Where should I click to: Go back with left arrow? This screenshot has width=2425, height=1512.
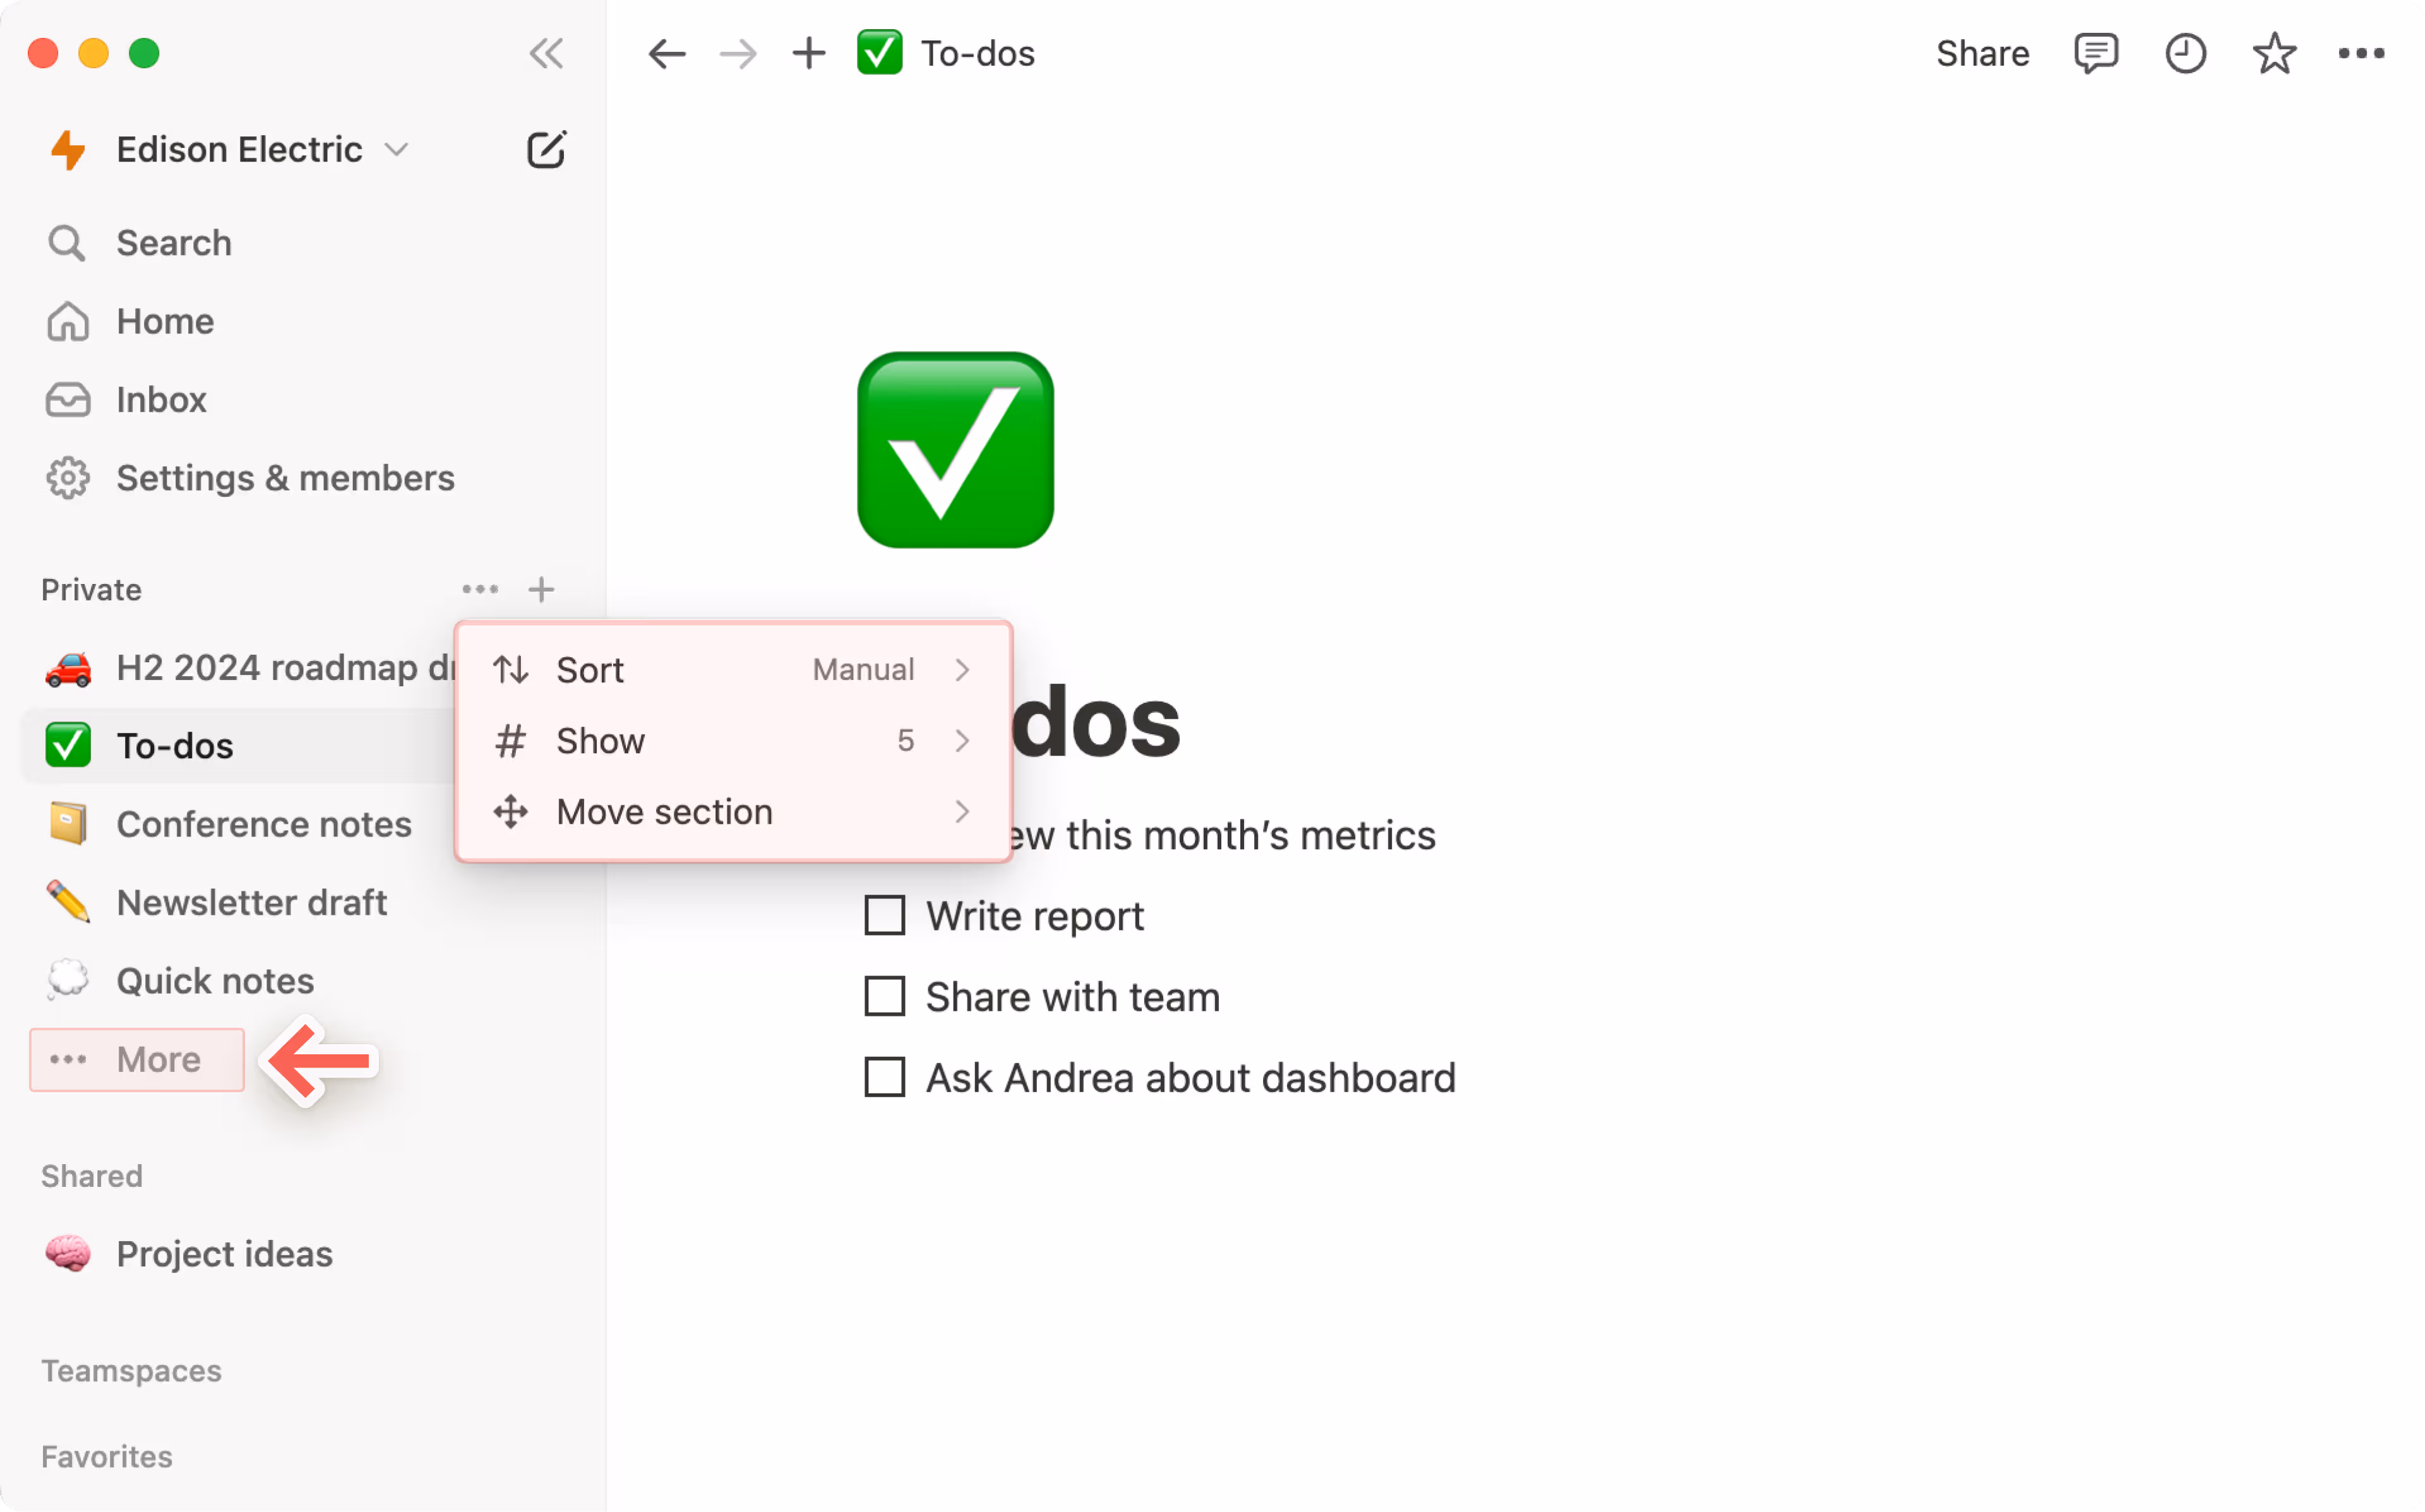point(666,53)
